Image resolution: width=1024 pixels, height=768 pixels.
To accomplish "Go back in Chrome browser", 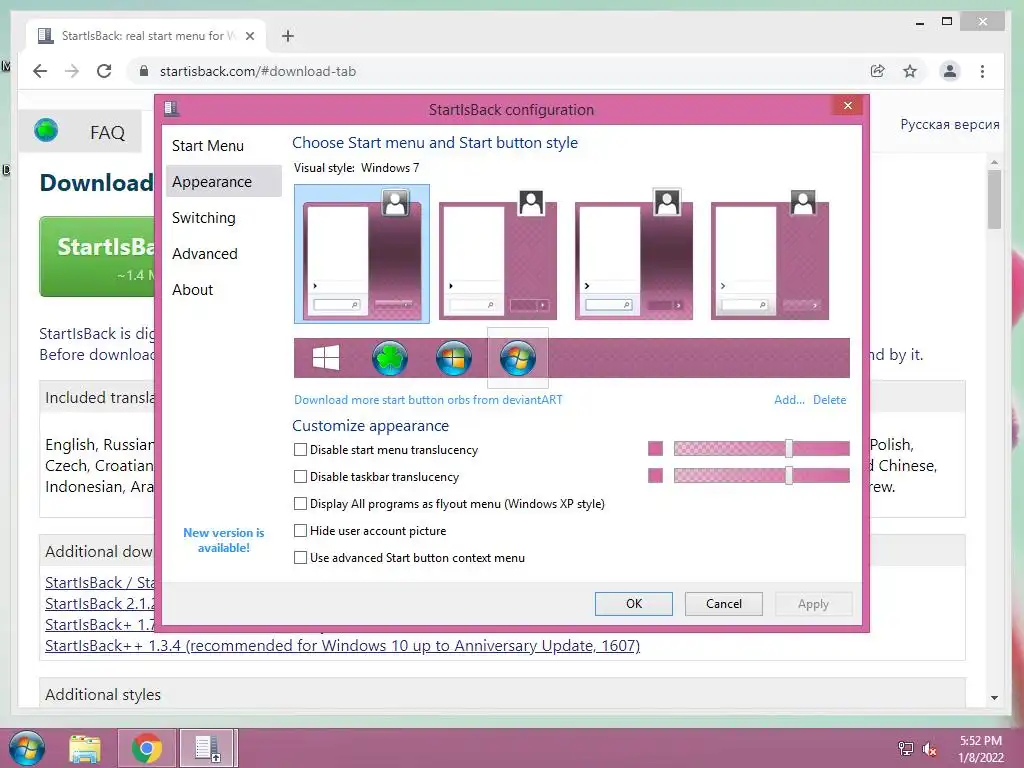I will click(40, 71).
